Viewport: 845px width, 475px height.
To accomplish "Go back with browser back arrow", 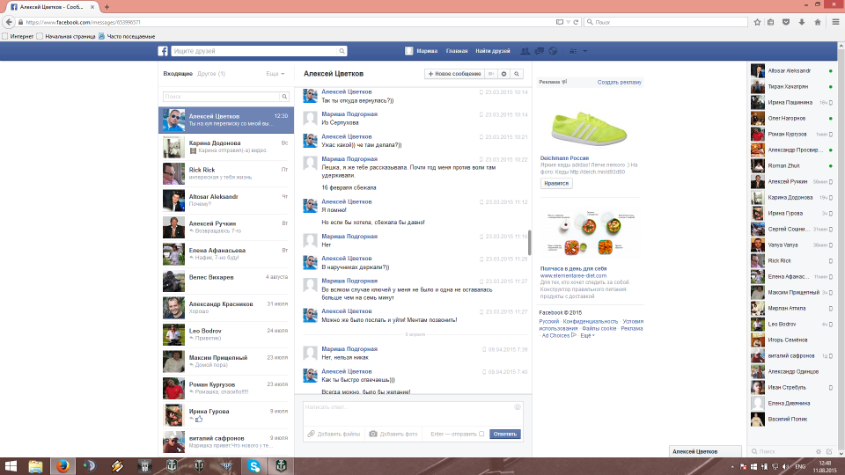I will point(9,22).
